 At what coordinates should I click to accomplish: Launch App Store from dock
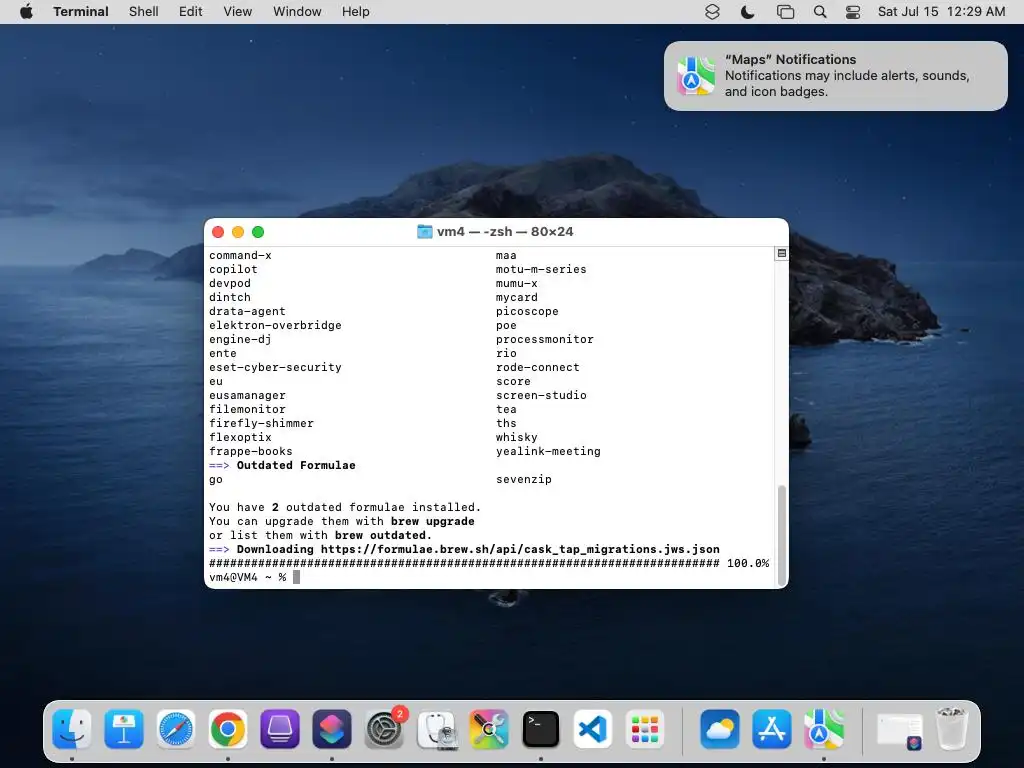(772, 728)
